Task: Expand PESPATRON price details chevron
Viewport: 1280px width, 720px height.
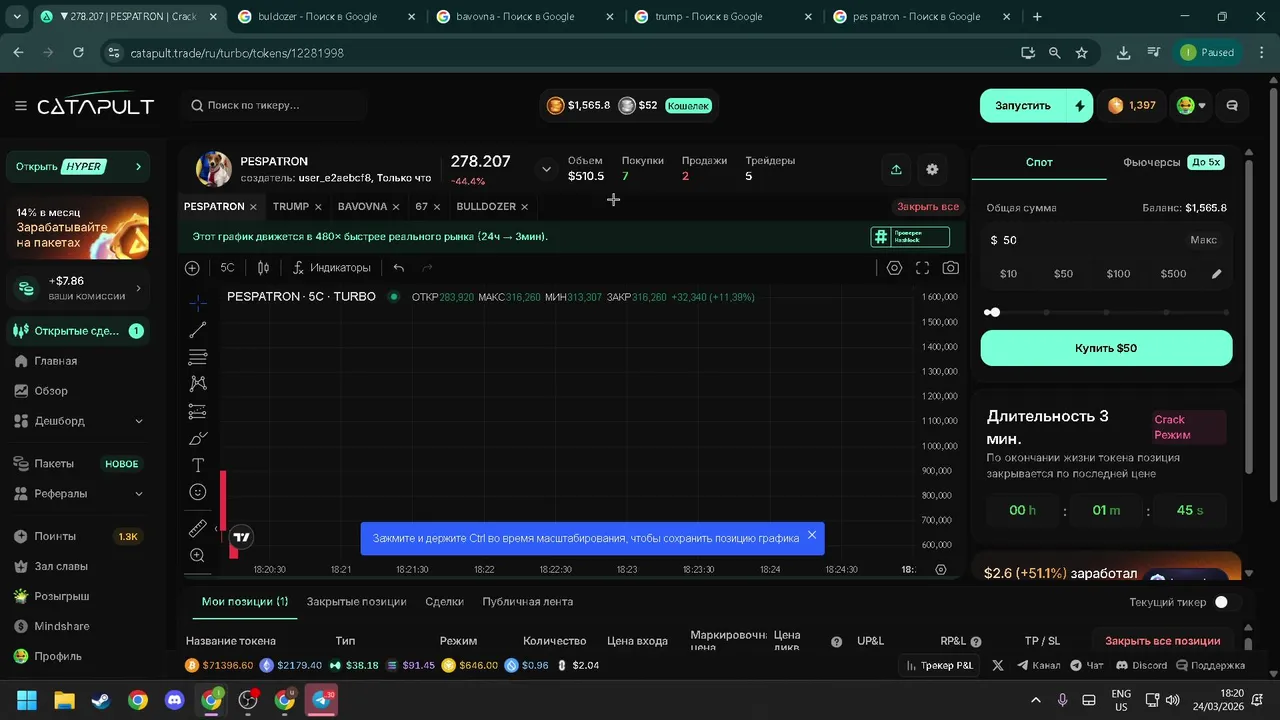Action: (546, 169)
